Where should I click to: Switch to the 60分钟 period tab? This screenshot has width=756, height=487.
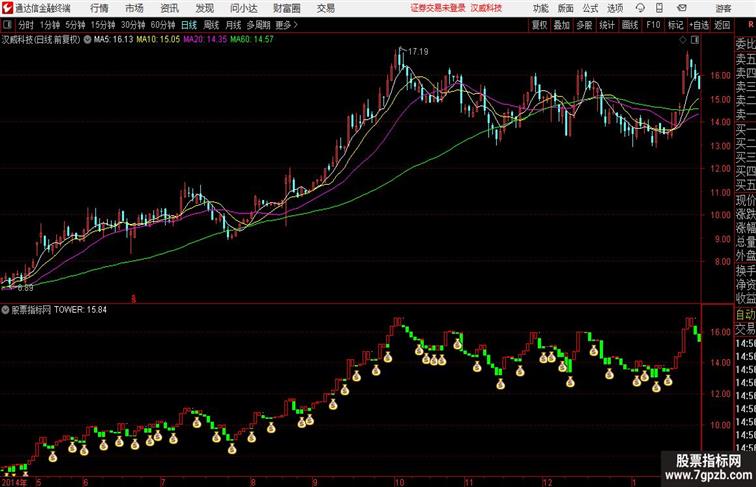(x=163, y=25)
